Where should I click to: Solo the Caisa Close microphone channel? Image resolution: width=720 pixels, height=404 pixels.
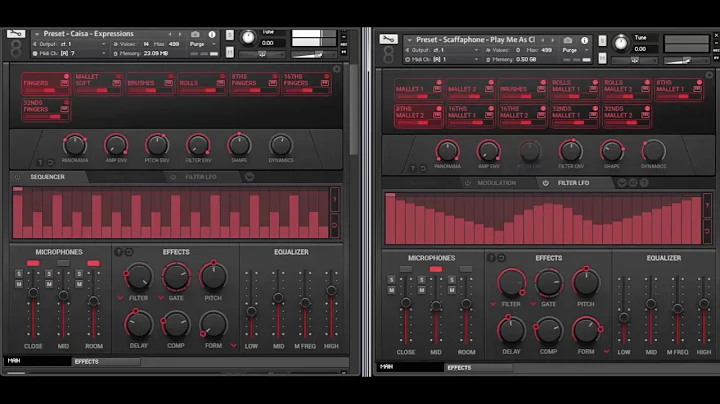point(19,274)
